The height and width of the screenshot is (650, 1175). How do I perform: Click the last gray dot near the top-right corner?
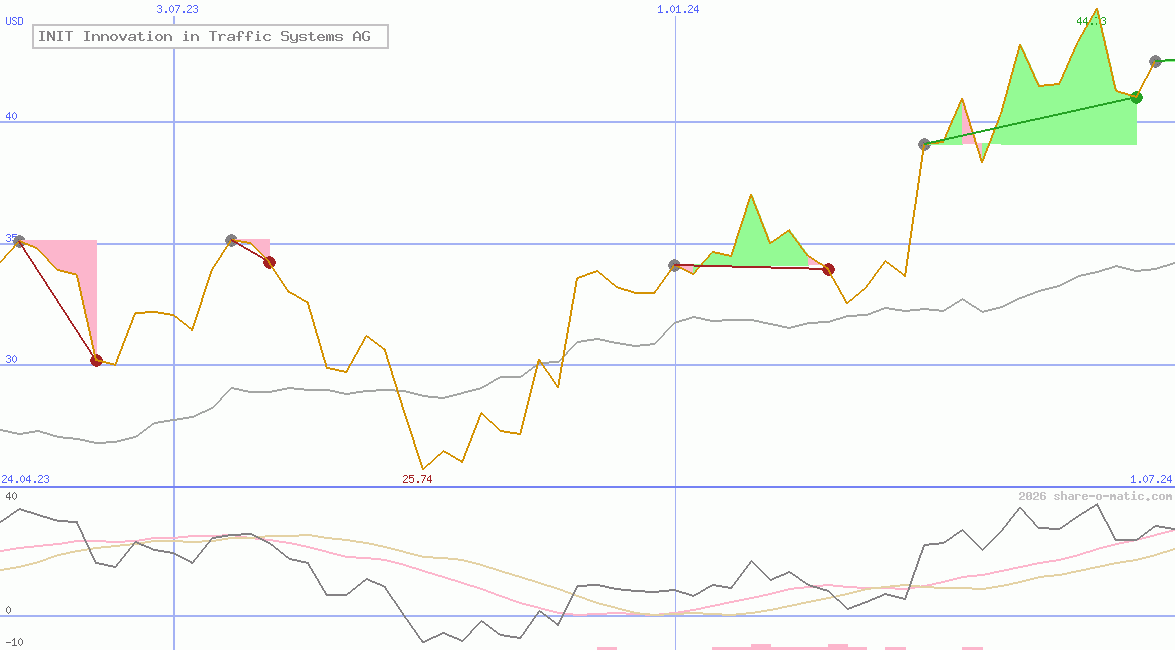click(x=1155, y=61)
